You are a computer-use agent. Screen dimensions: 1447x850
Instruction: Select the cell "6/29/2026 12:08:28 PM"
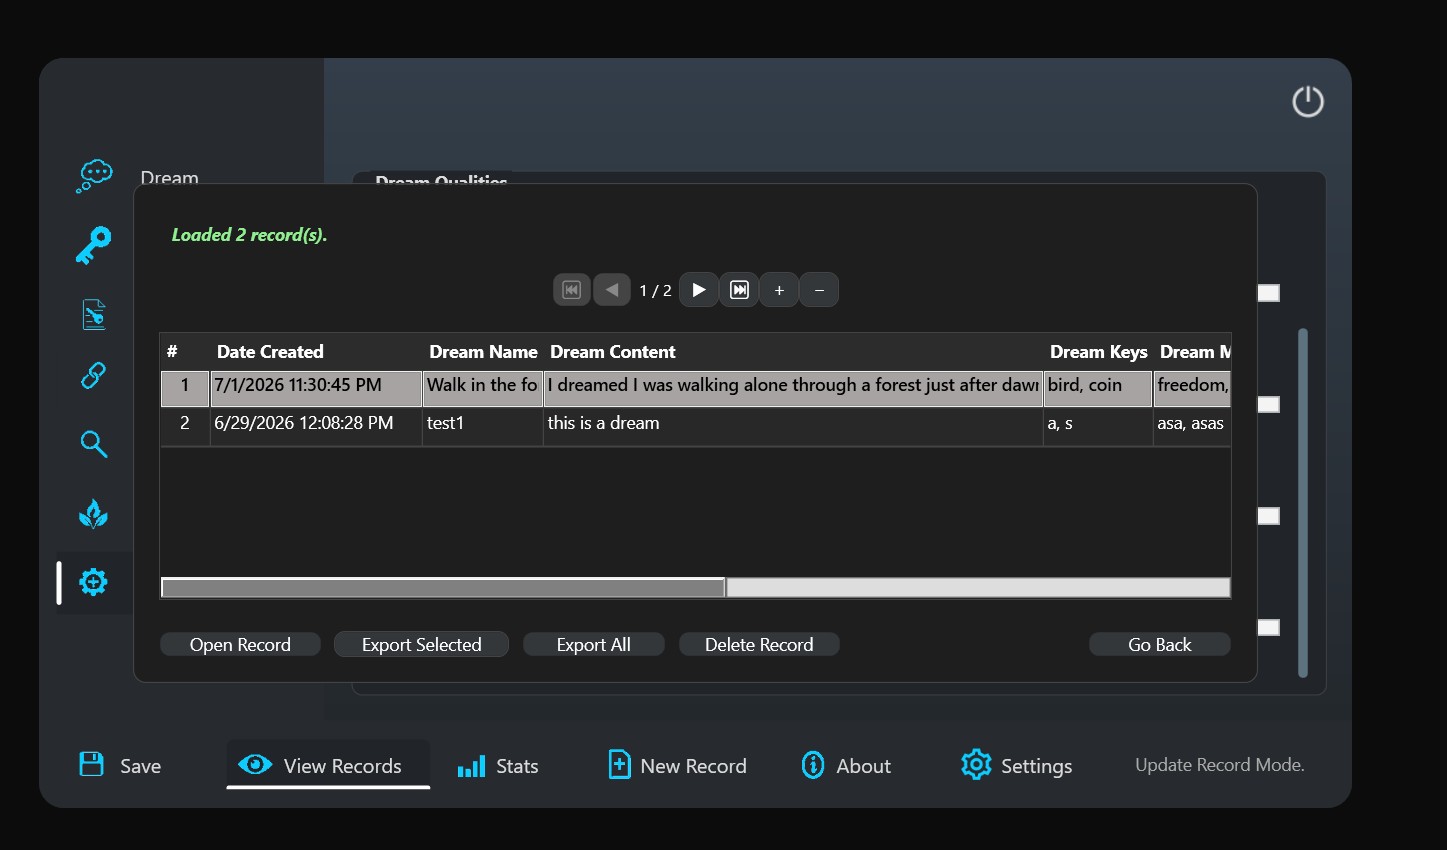316,424
